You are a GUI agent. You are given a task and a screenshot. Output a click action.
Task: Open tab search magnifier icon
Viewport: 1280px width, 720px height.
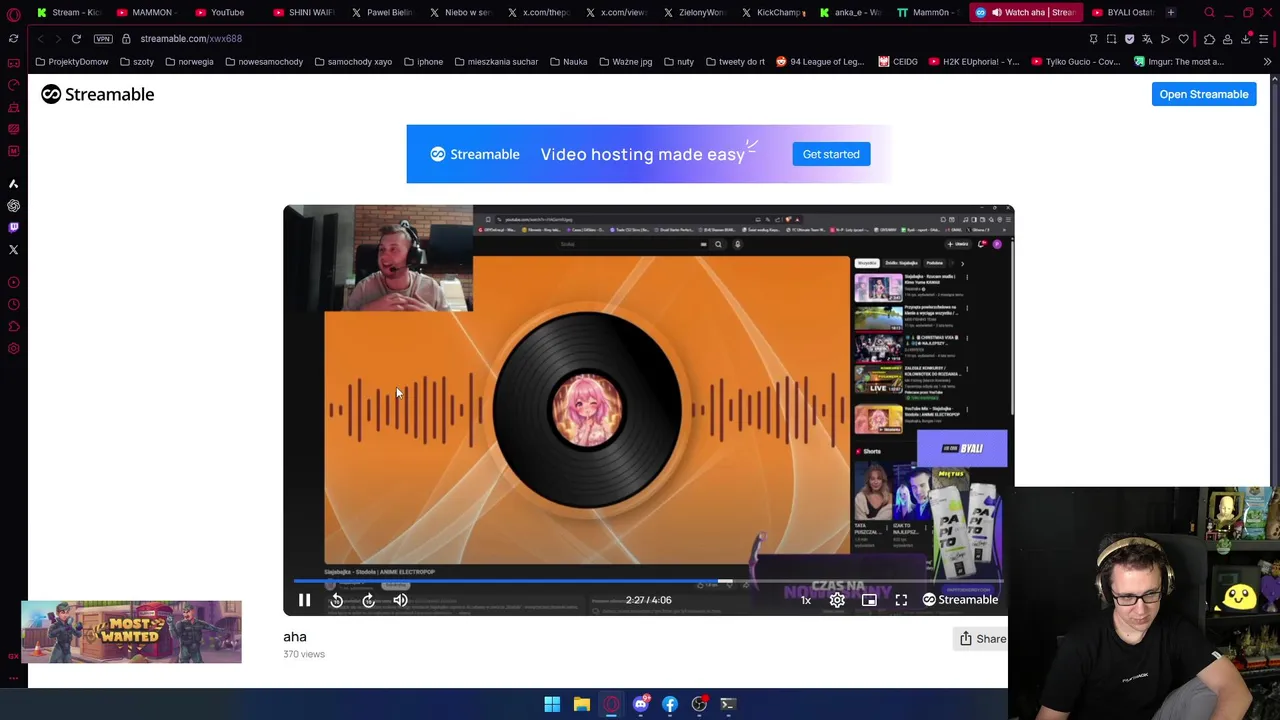click(1209, 12)
